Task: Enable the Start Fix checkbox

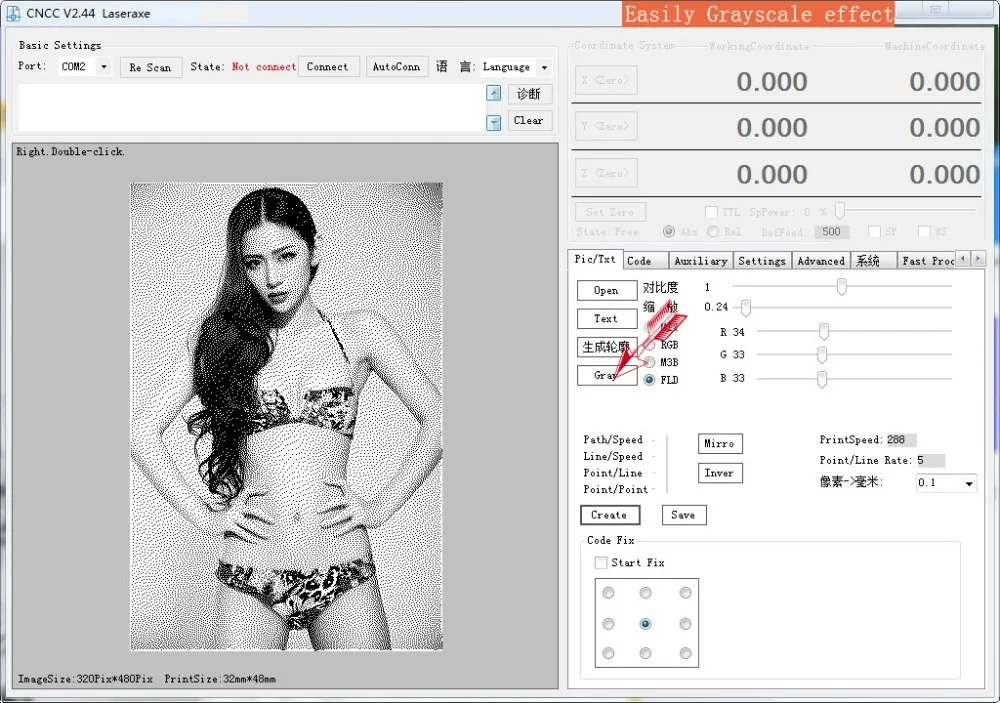Action: 601,563
